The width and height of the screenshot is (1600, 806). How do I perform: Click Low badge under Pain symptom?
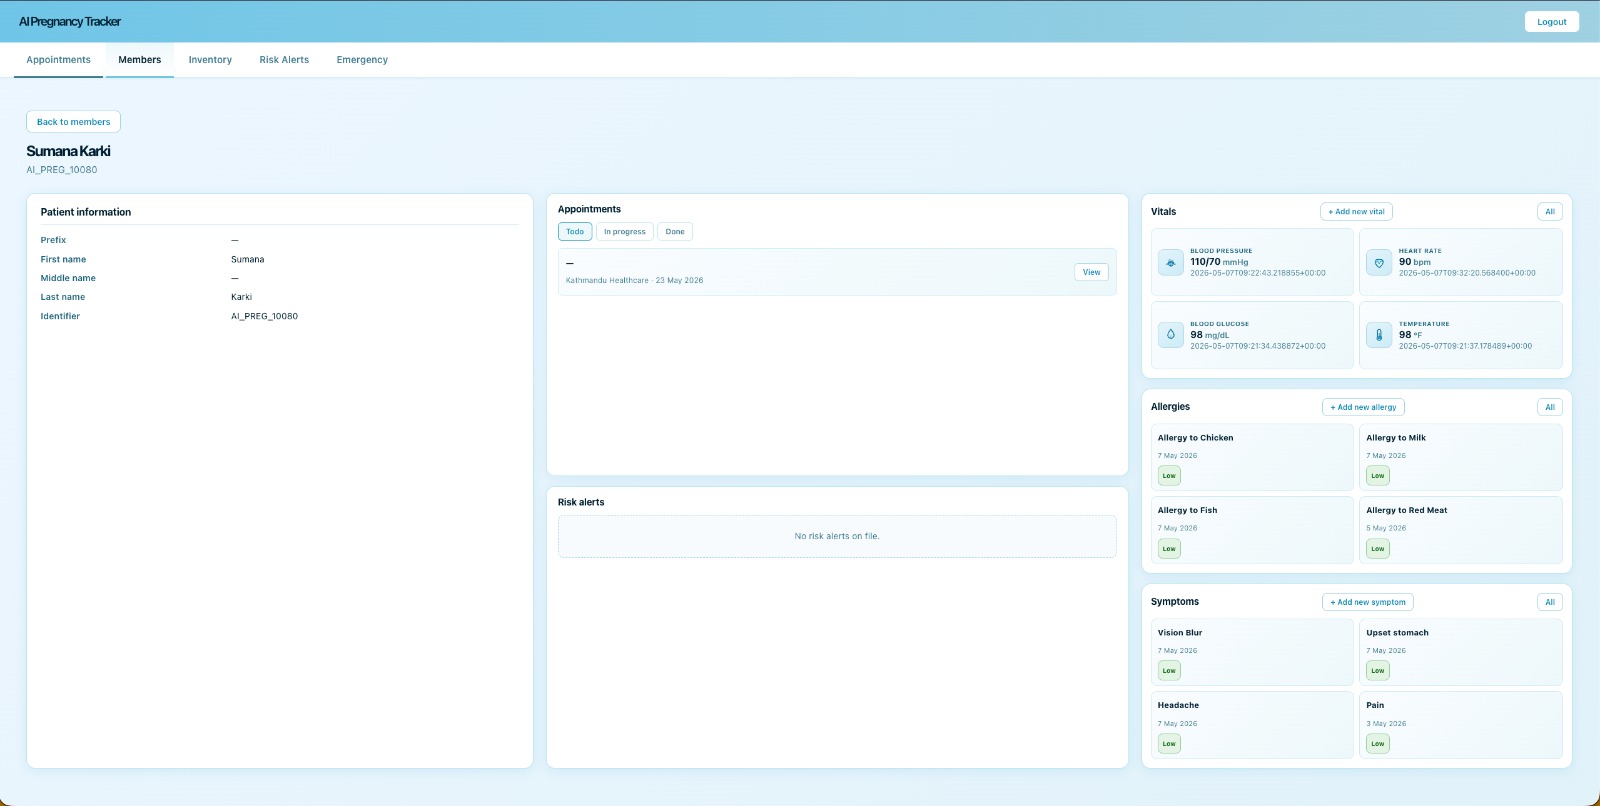pyautogui.click(x=1378, y=744)
